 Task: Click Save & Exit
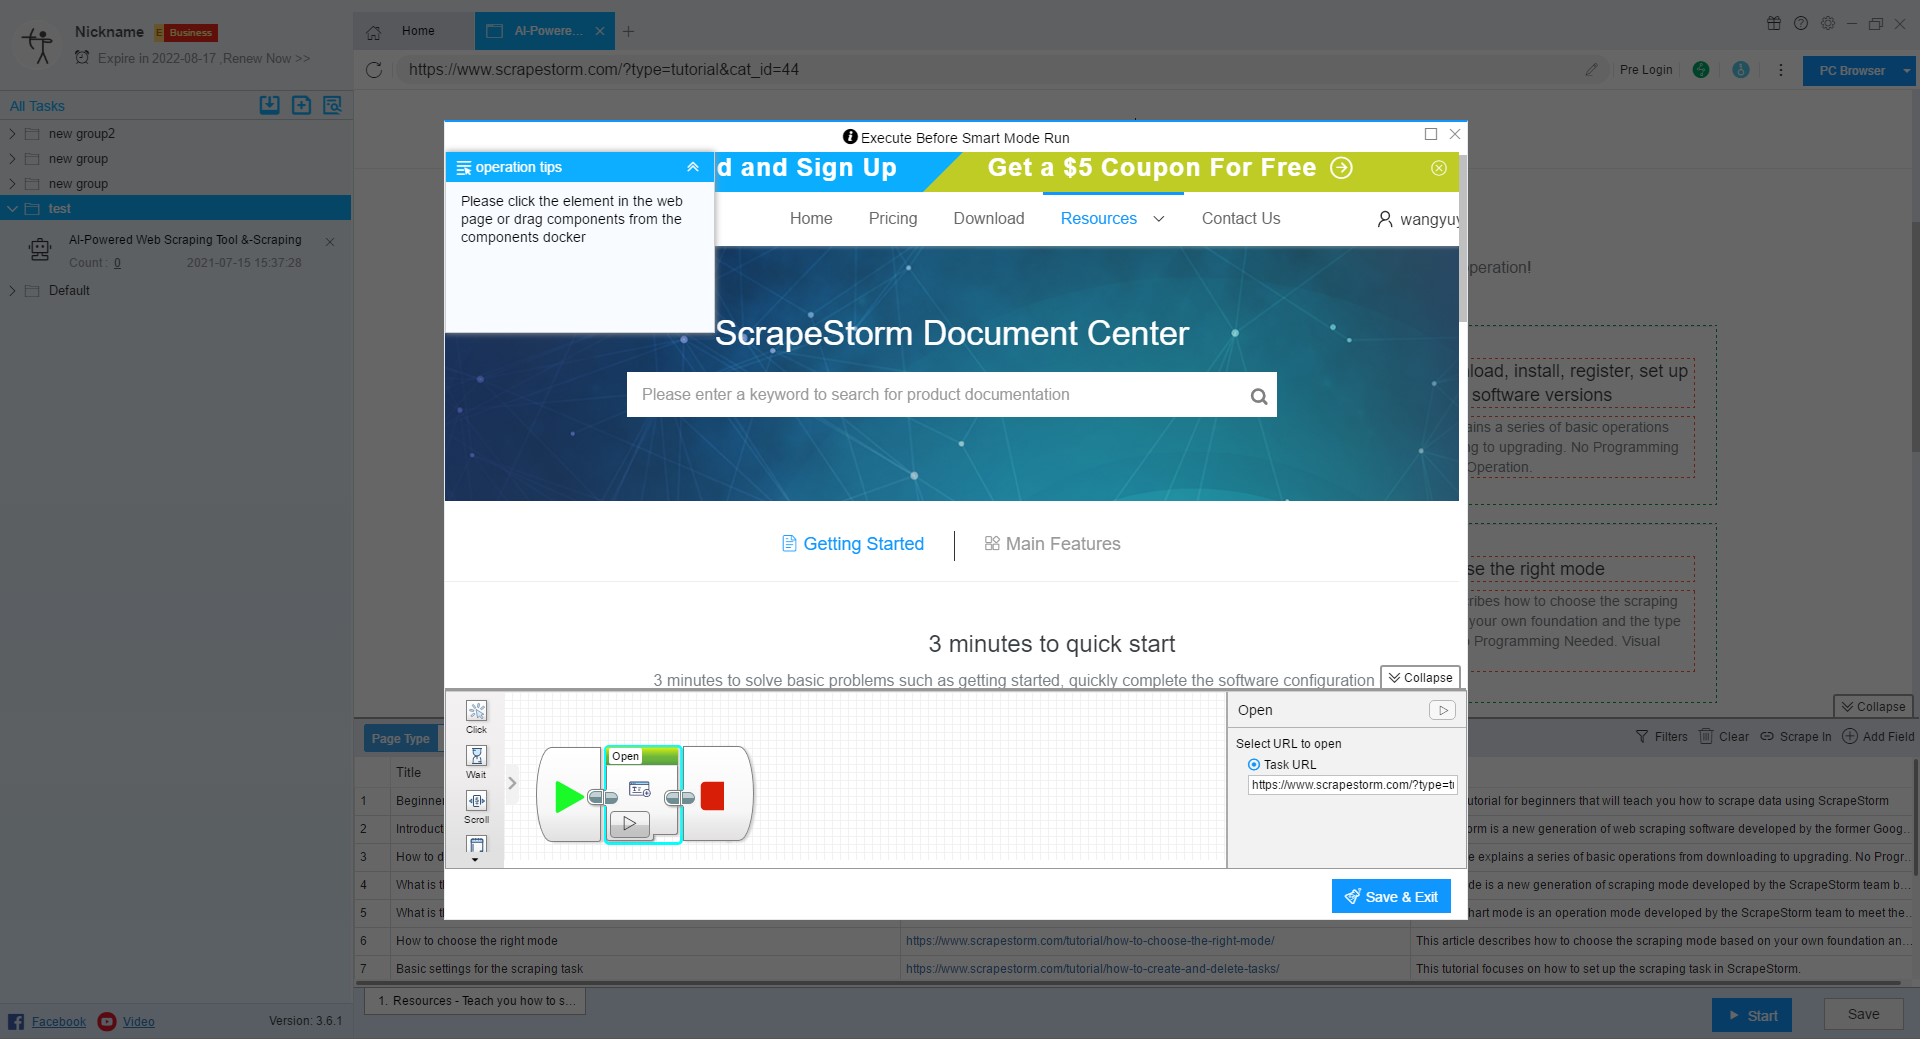pyautogui.click(x=1391, y=897)
